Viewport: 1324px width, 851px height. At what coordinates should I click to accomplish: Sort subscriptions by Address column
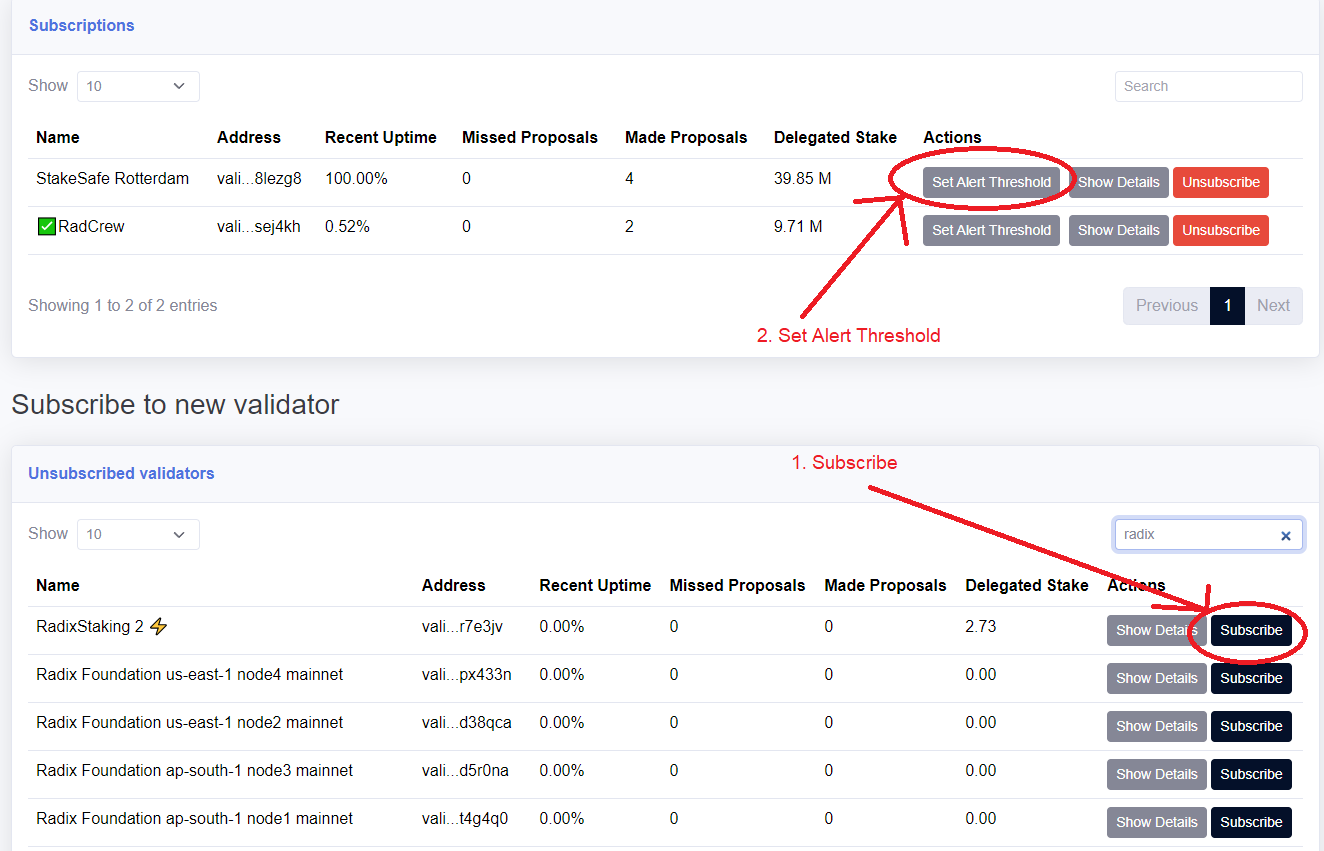coord(249,138)
